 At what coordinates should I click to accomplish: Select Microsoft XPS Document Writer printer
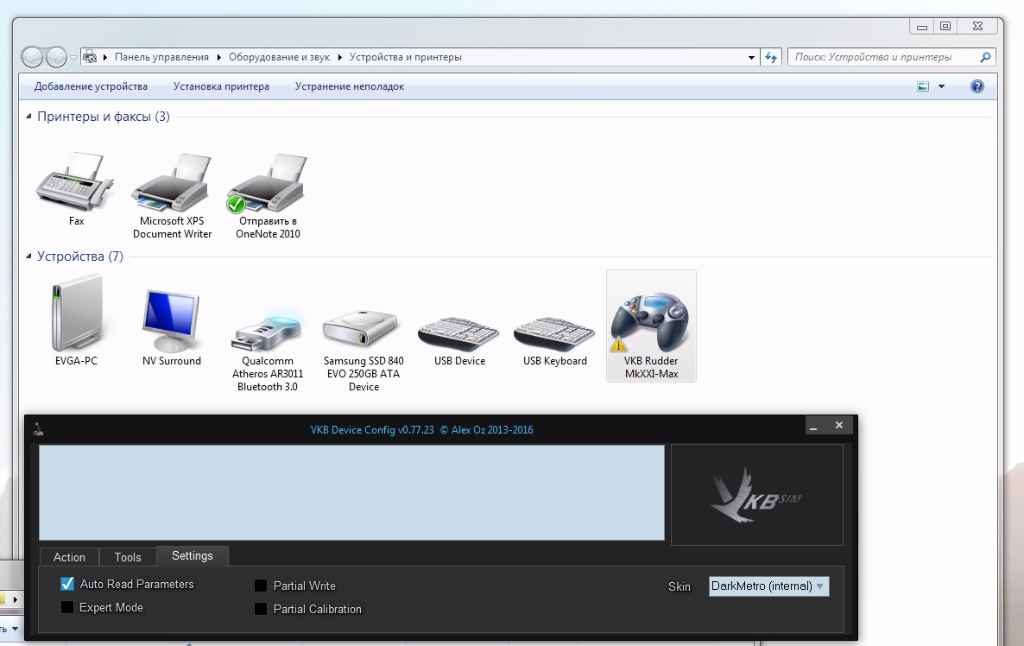(x=172, y=185)
